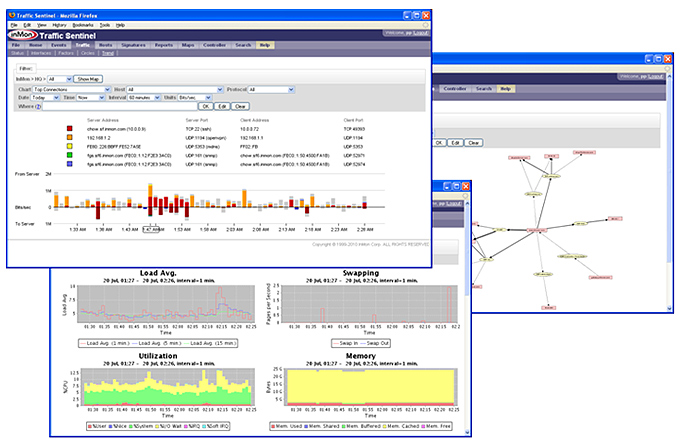
Task: Click Edit button in front window filter
Action: coord(222,106)
